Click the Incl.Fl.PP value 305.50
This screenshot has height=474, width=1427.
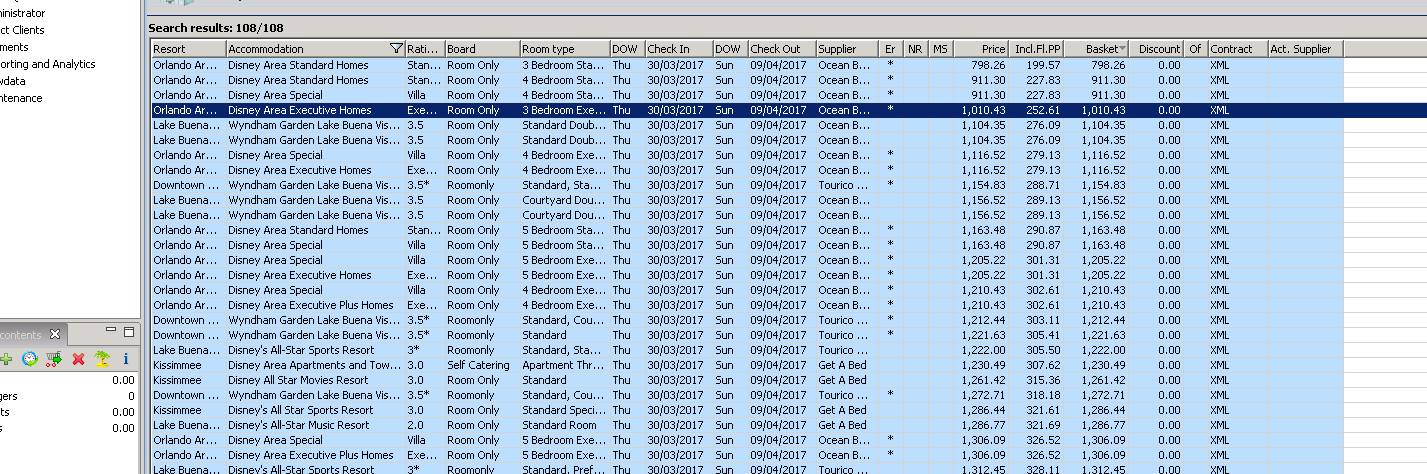click(1043, 350)
